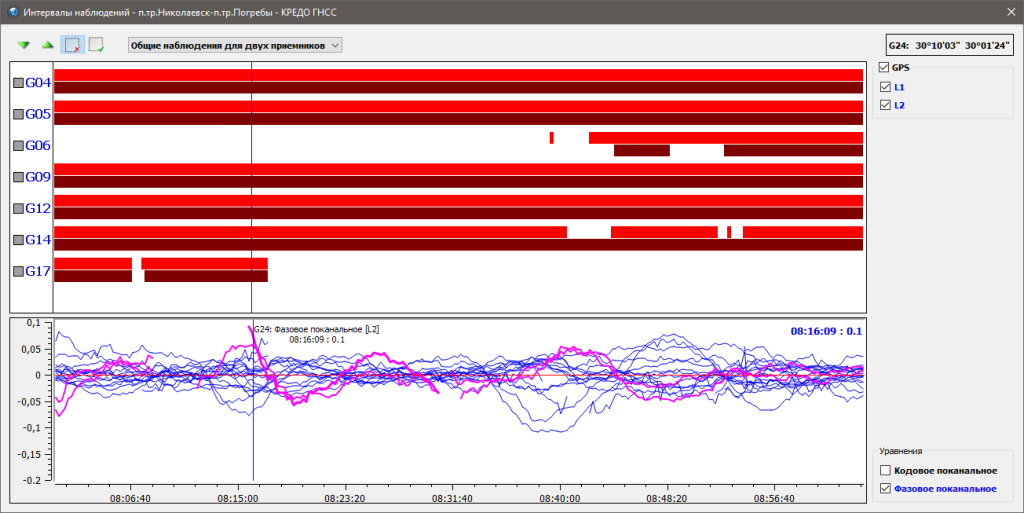Screen dimensions: 1024x513
Task: Enable Кодовое поканальное equations checkbox
Action: [x=886, y=470]
